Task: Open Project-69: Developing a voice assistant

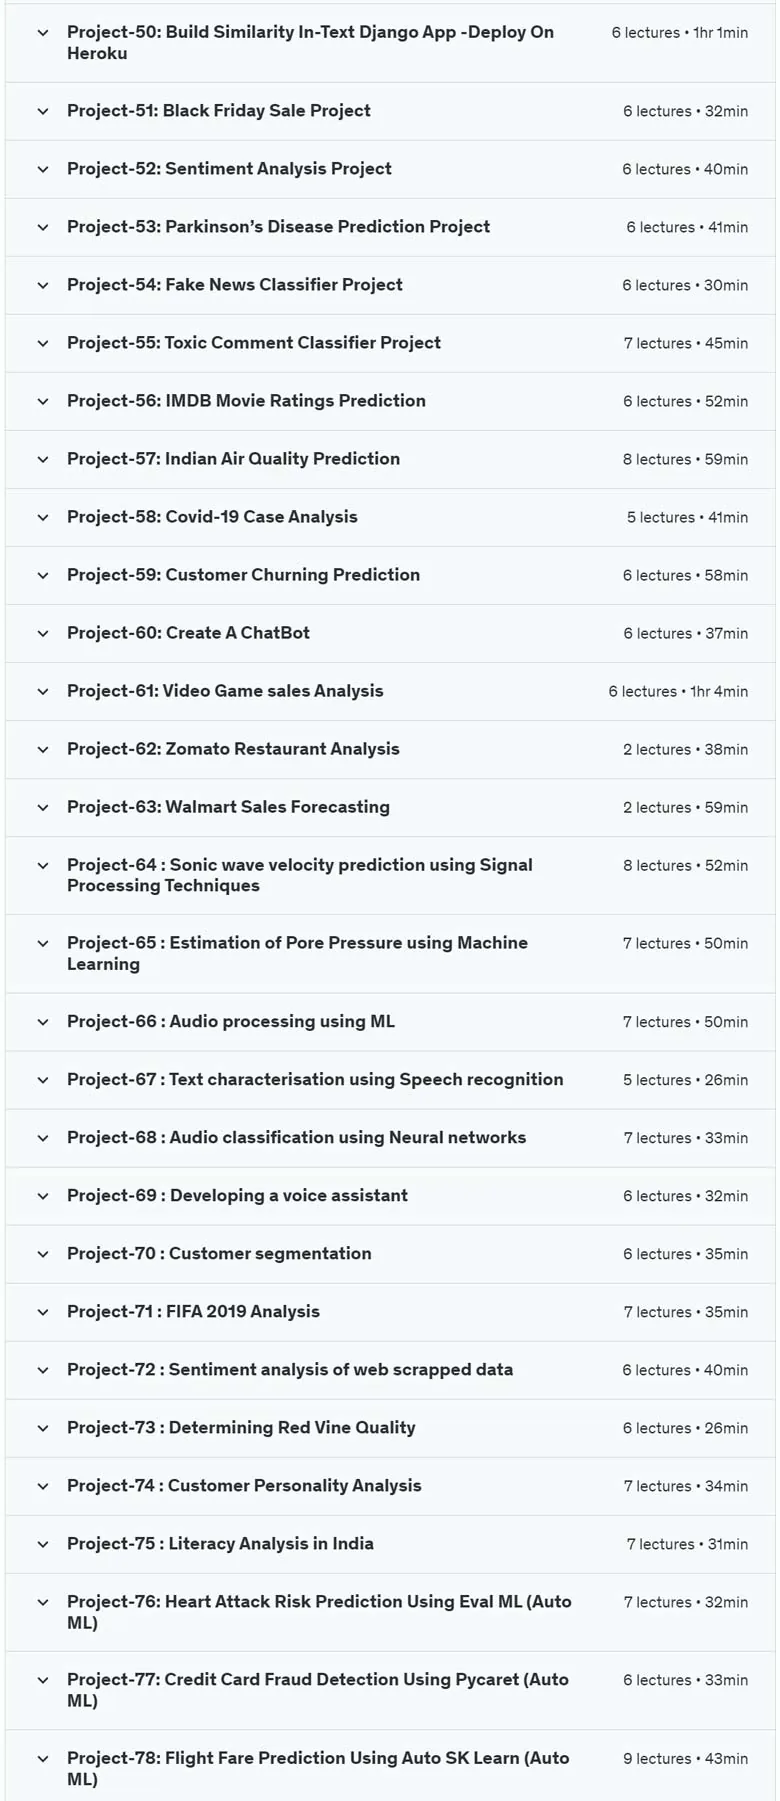Action: [x=237, y=1196]
